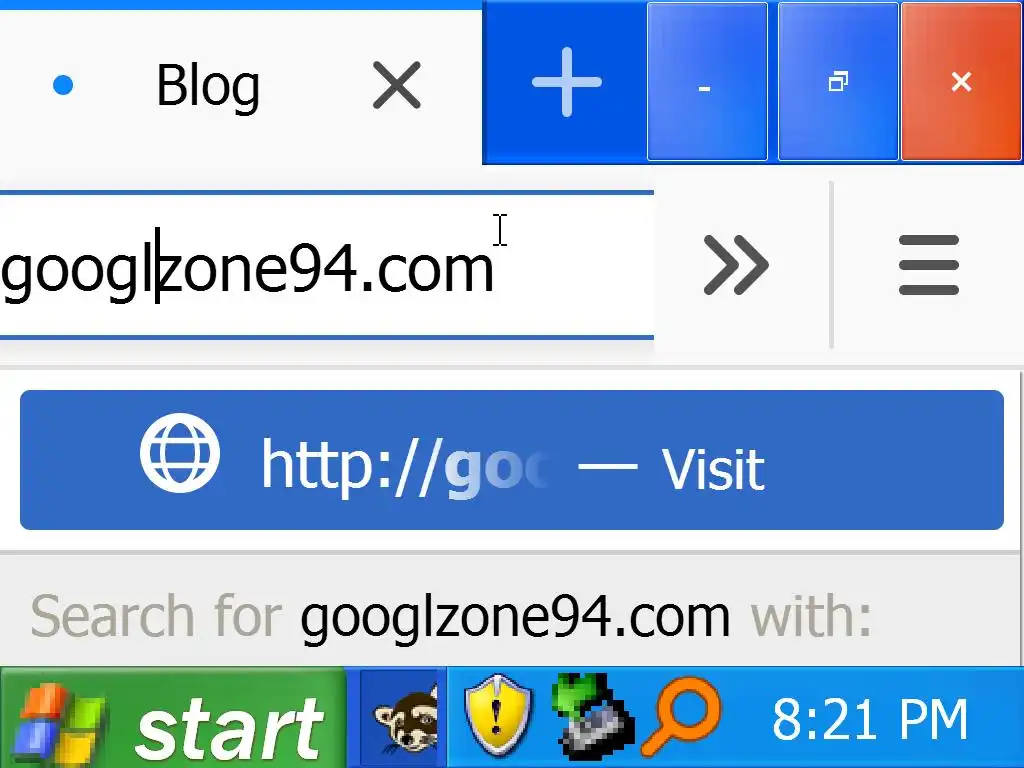This screenshot has width=1024, height=768.
Task: Close the browser with red X button
Action: click(961, 82)
